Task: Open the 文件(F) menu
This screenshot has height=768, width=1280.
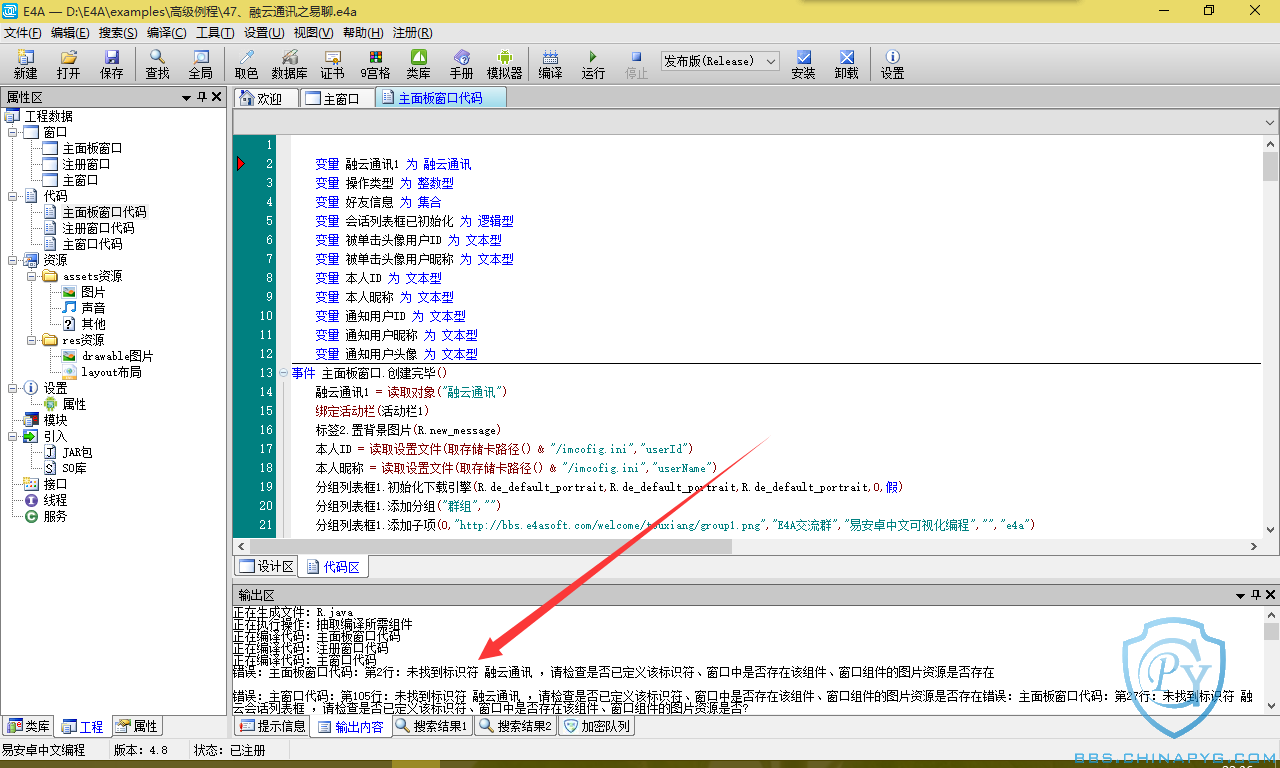Action: pyautogui.click(x=23, y=32)
